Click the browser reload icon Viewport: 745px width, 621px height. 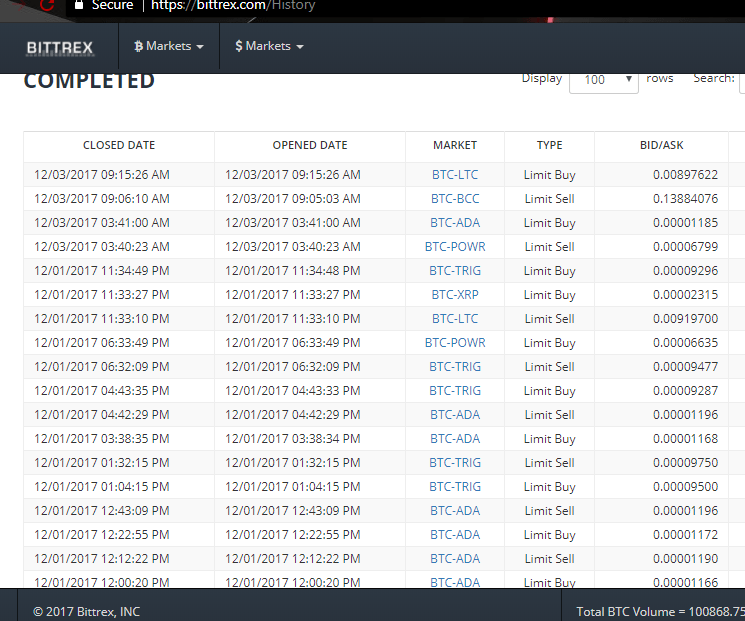point(46,5)
